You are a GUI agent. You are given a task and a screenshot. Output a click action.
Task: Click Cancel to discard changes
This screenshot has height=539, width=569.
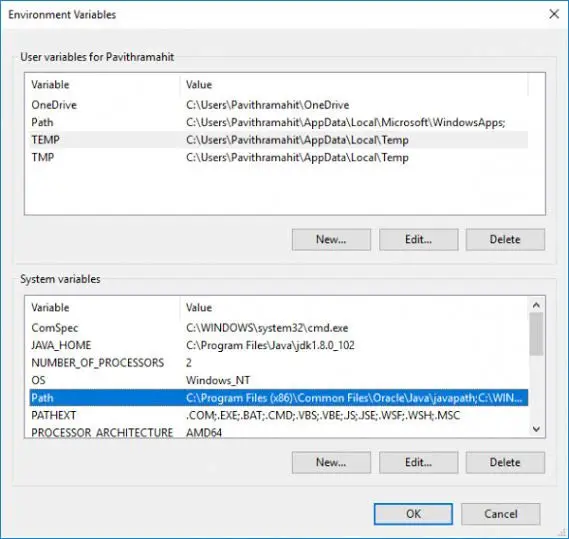(x=501, y=514)
